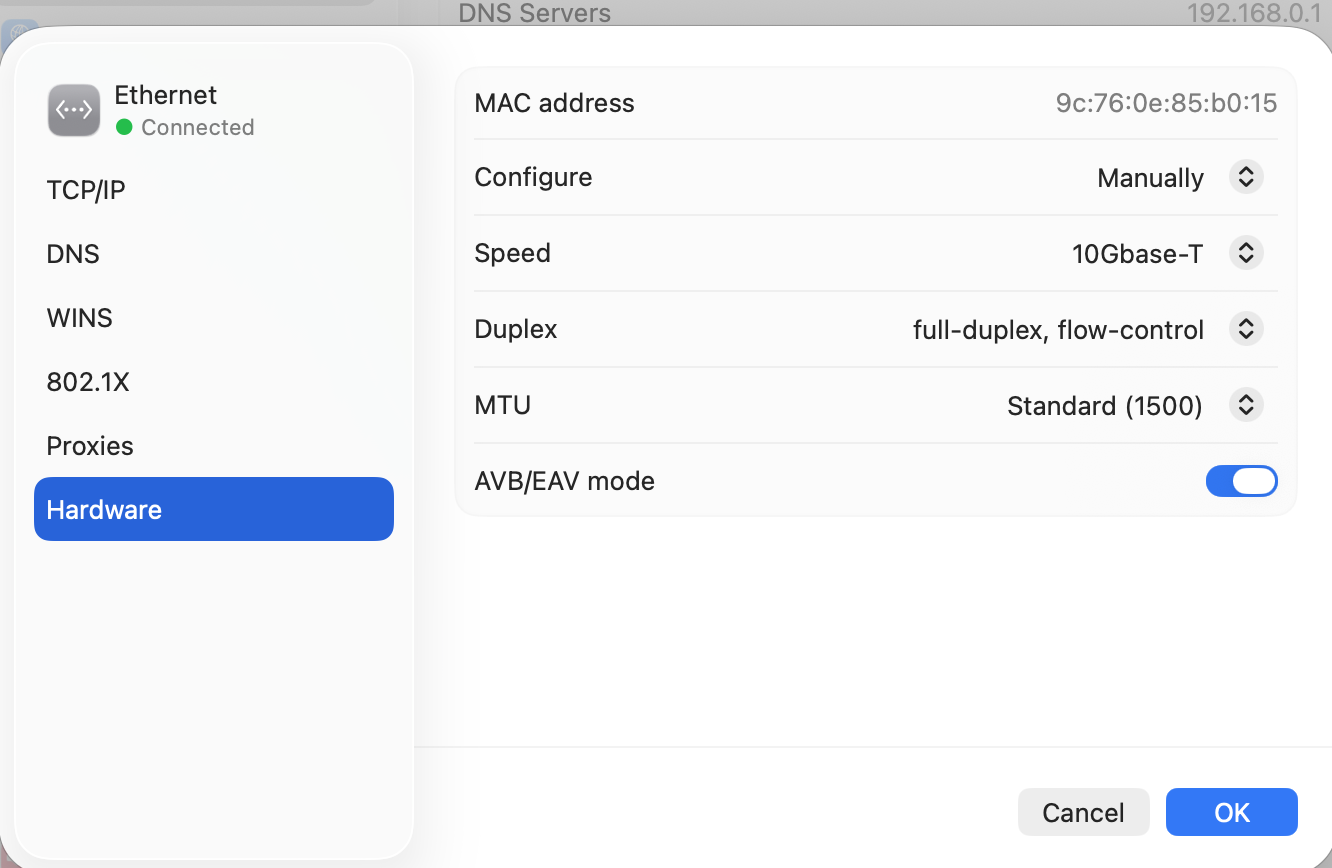1332x868 pixels.
Task: Open the TCP/IP settings pane
Action: (86, 190)
